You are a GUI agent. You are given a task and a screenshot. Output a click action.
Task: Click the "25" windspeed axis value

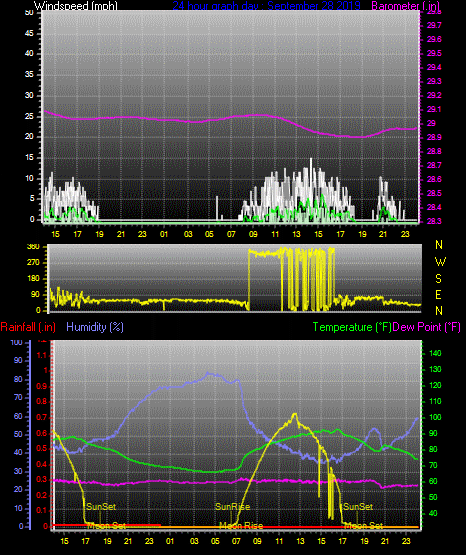[29, 116]
